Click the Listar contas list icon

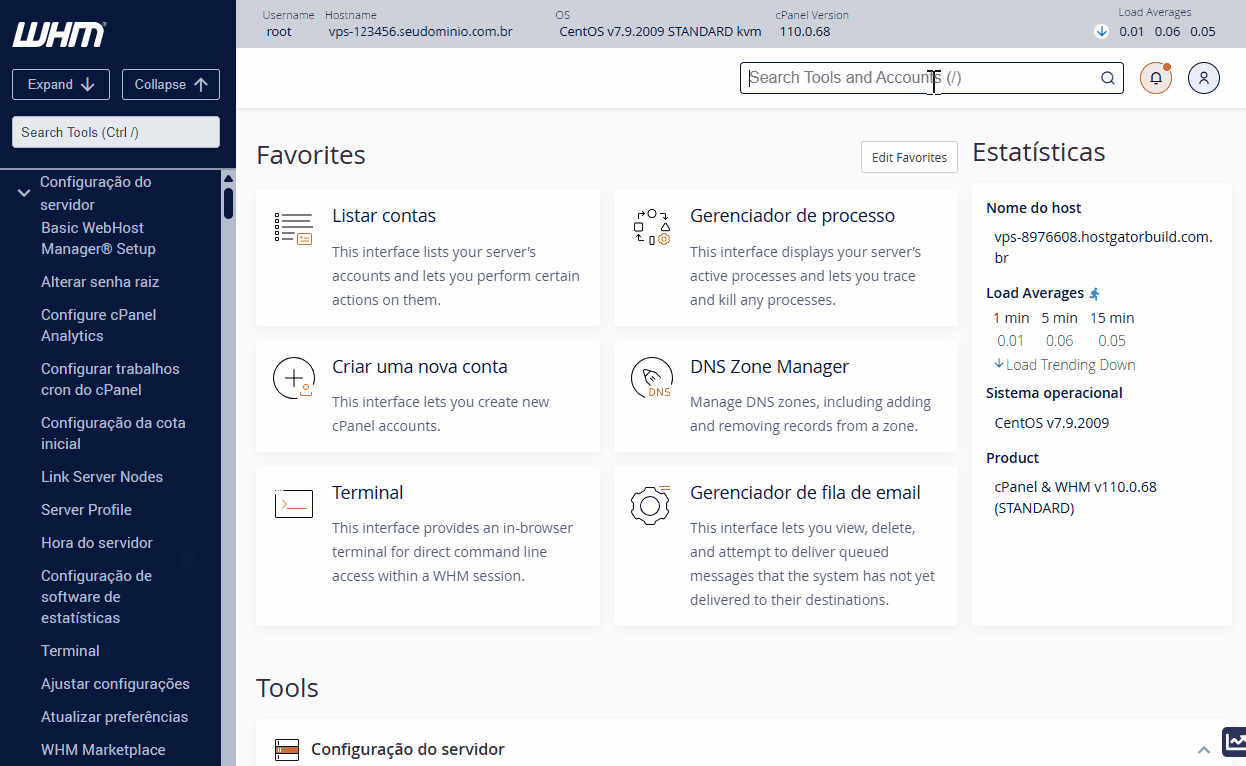tap(293, 228)
